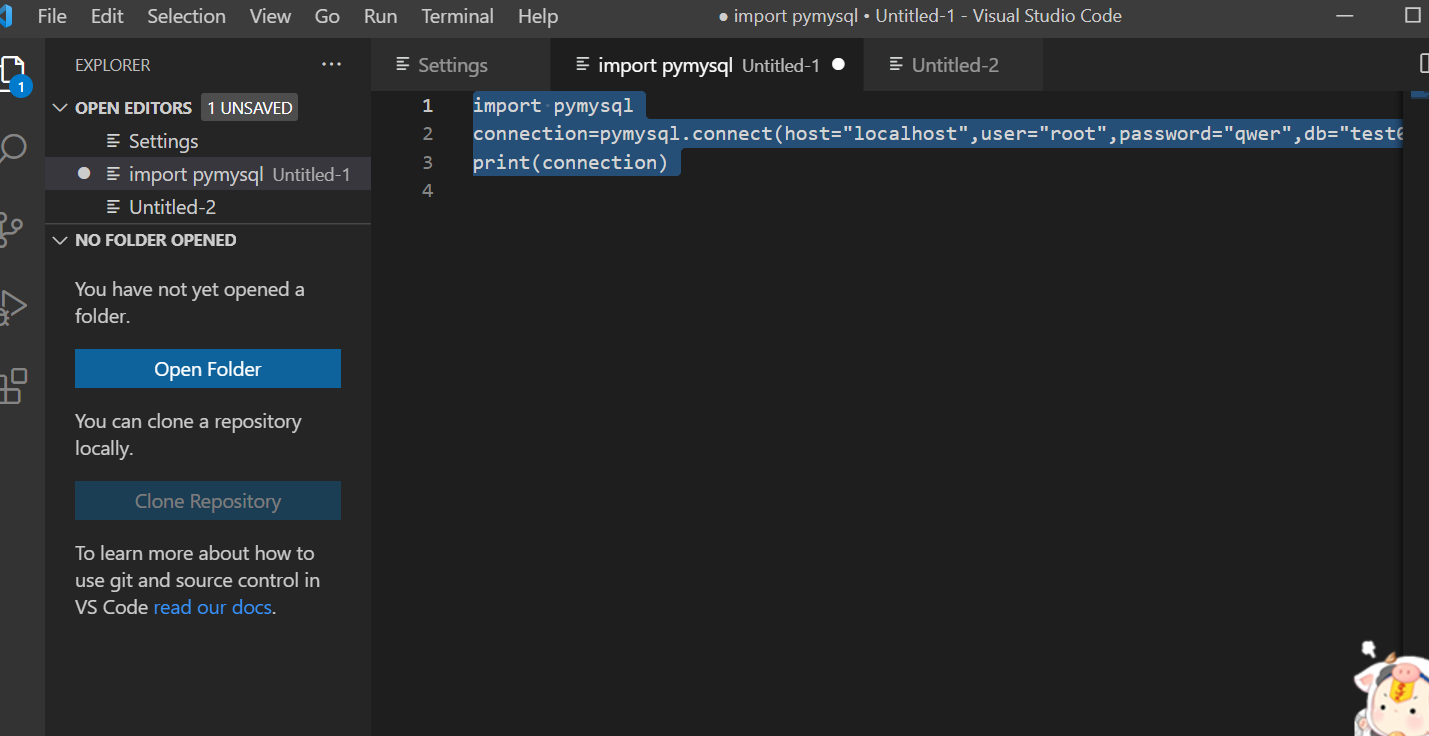Click the import pymysql code line
Screen dimensions: 1429x736
click(553, 106)
